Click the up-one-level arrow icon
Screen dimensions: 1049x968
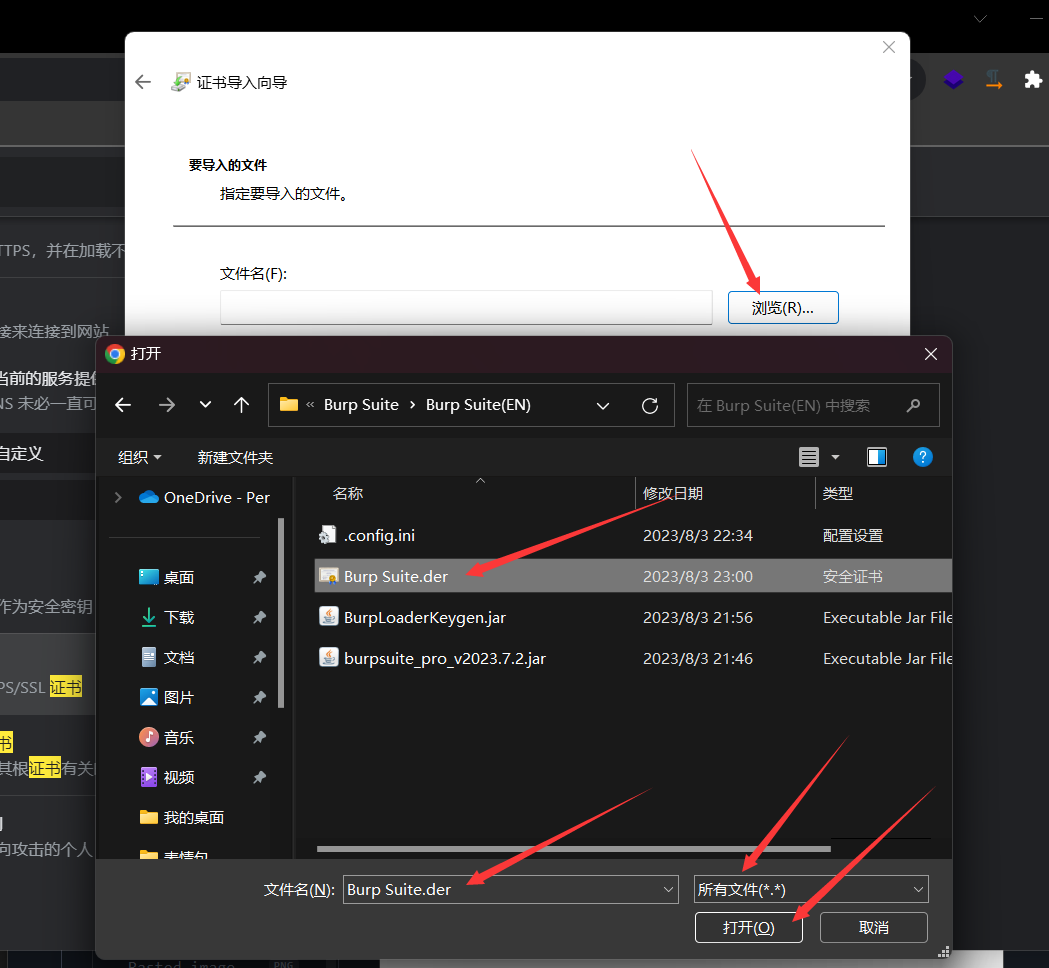(x=241, y=405)
